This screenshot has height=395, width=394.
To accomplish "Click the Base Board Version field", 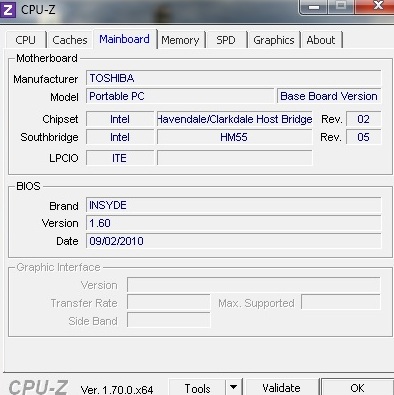I will point(329,96).
